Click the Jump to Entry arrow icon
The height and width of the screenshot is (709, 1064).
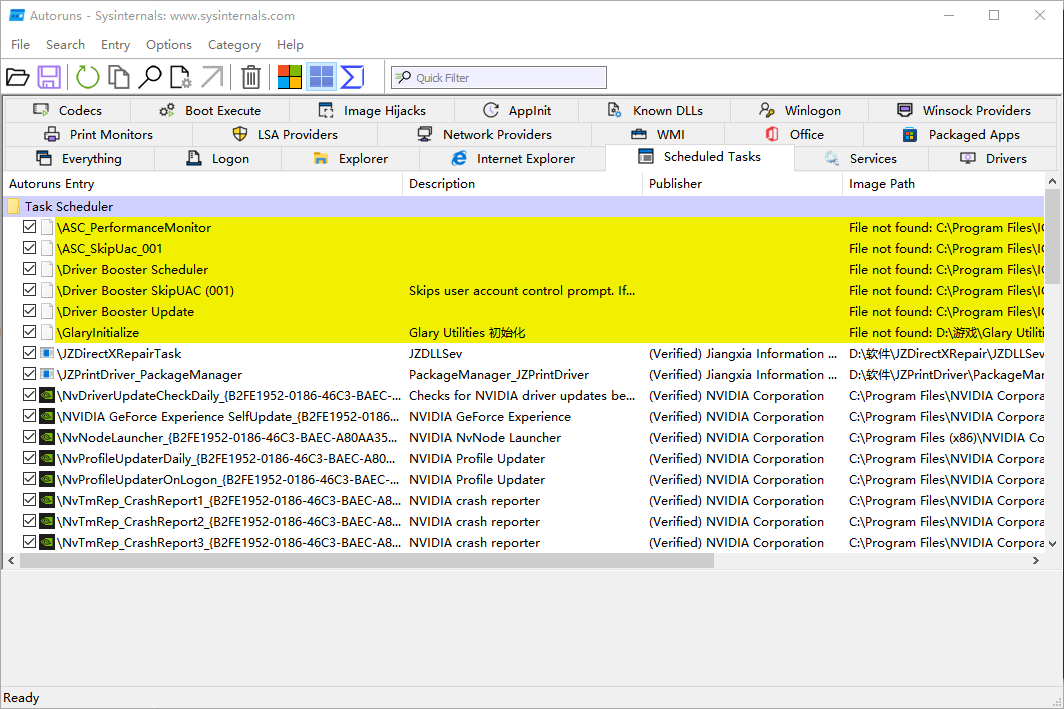pyautogui.click(x=212, y=77)
